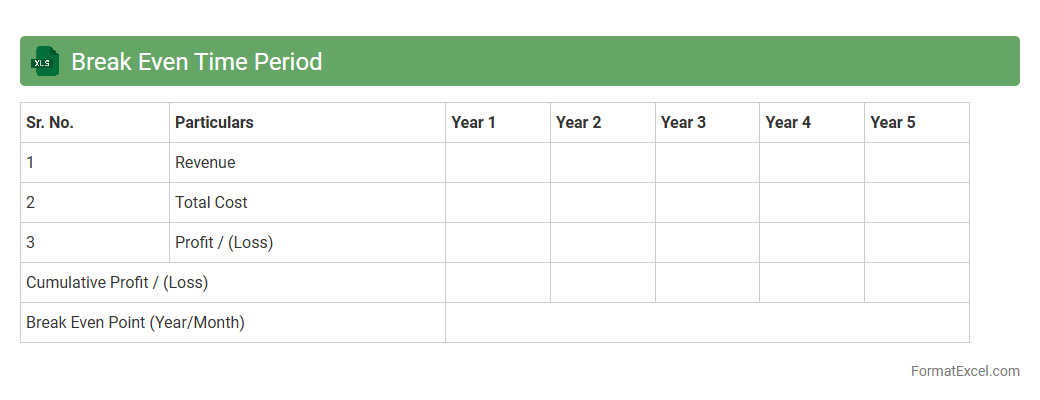
Task: Click the Year 2 column header
Action: coord(579,123)
